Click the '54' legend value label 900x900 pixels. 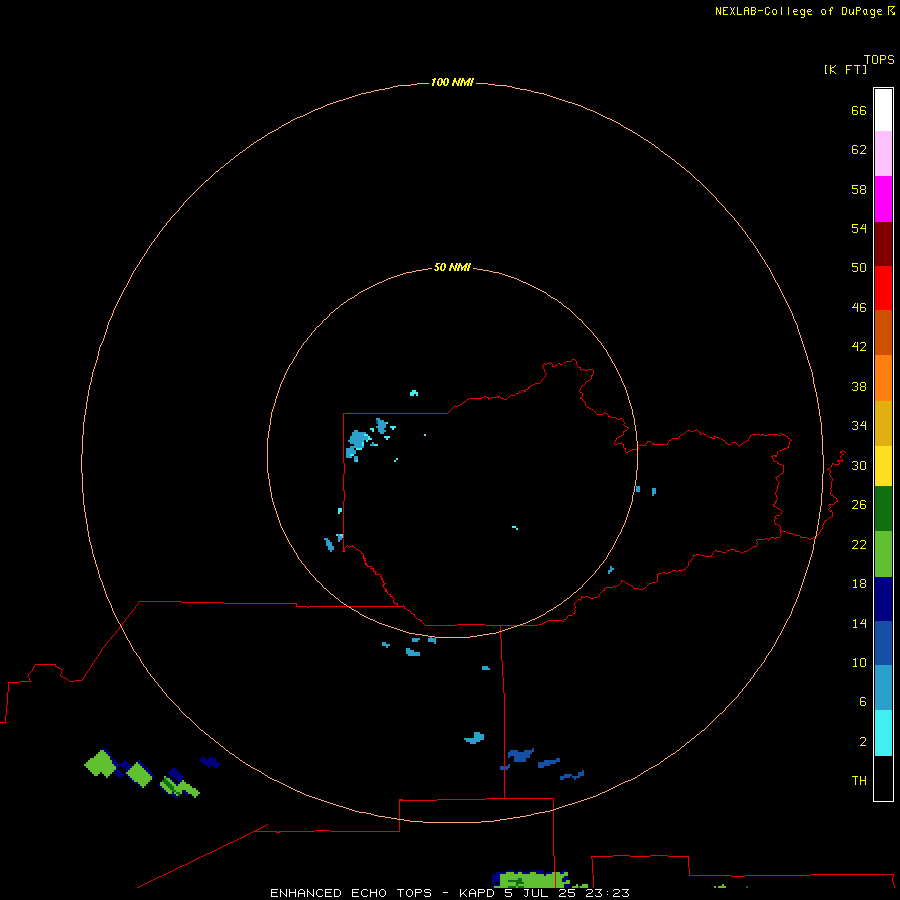(859, 228)
